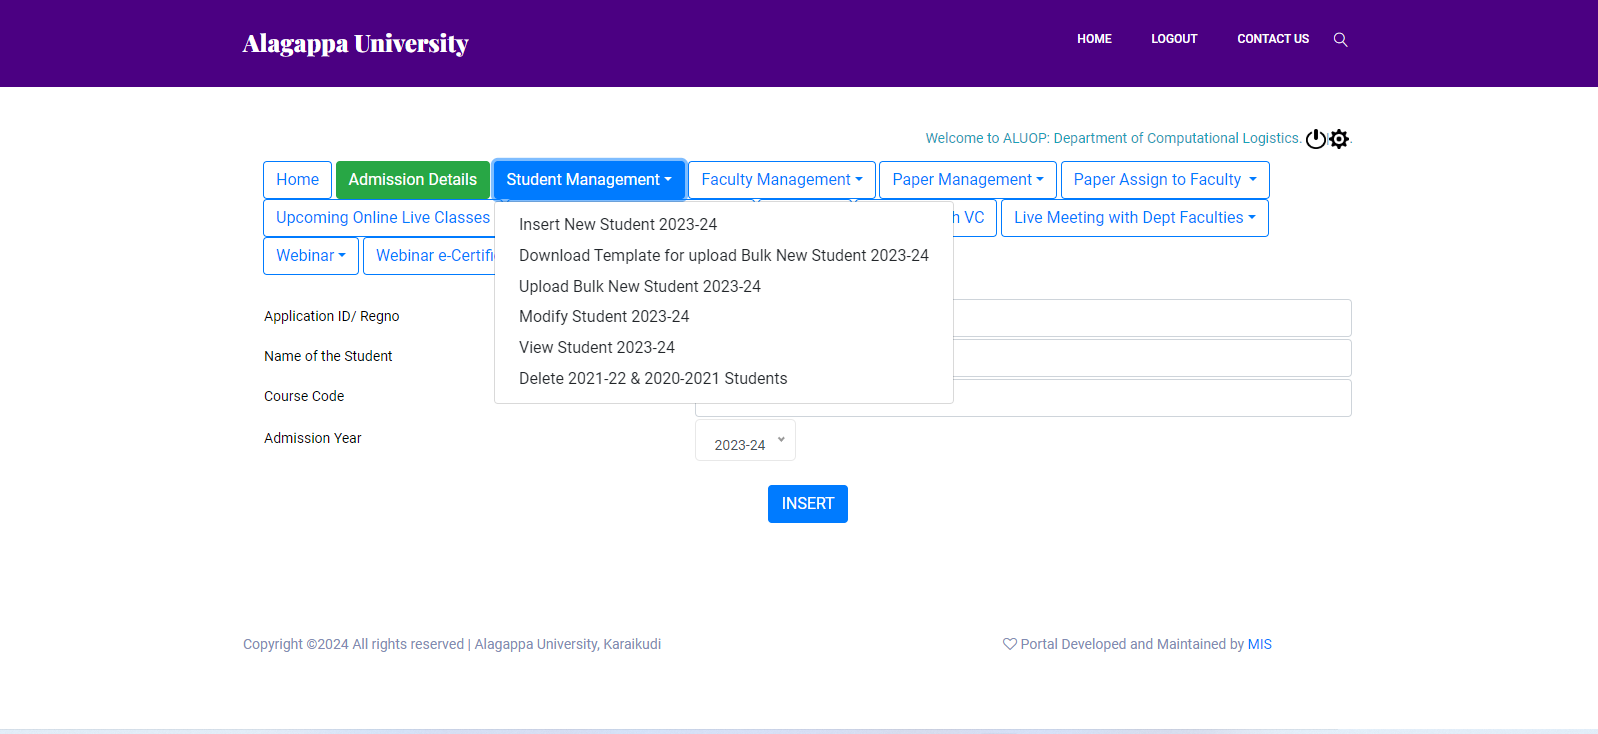The height and width of the screenshot is (734, 1598).
Task: Click the Admission Year label
Action: (313, 438)
